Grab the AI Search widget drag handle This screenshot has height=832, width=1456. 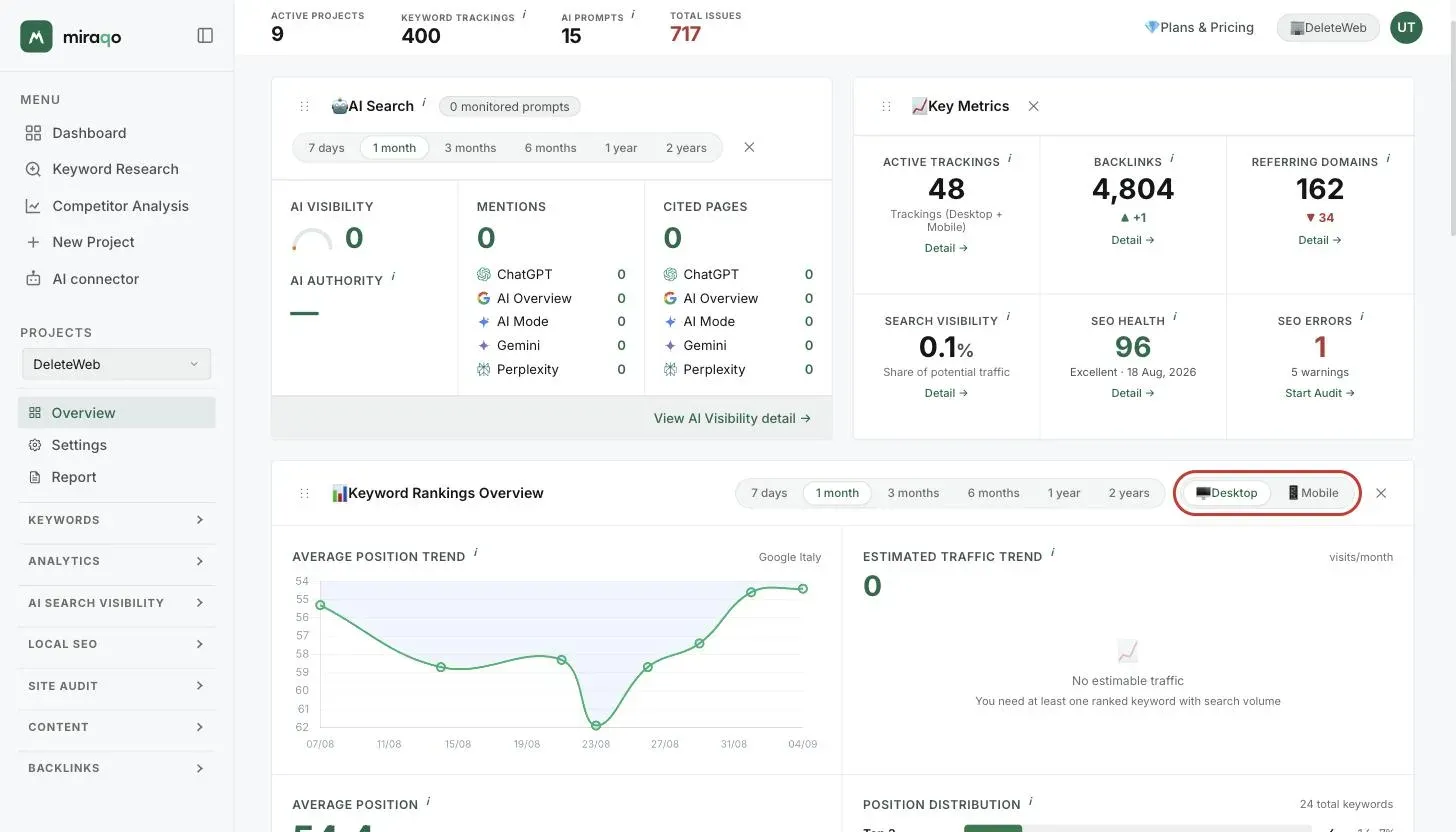[305, 106]
